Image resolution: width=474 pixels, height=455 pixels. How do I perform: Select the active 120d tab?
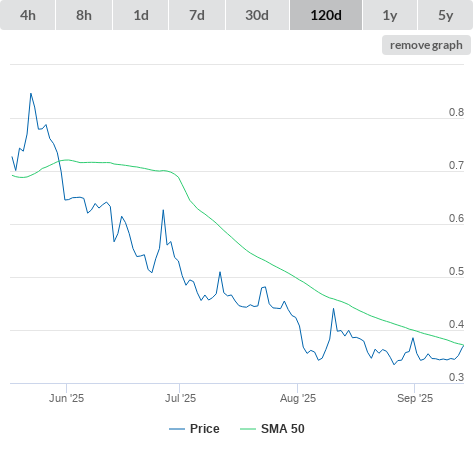coord(326,15)
